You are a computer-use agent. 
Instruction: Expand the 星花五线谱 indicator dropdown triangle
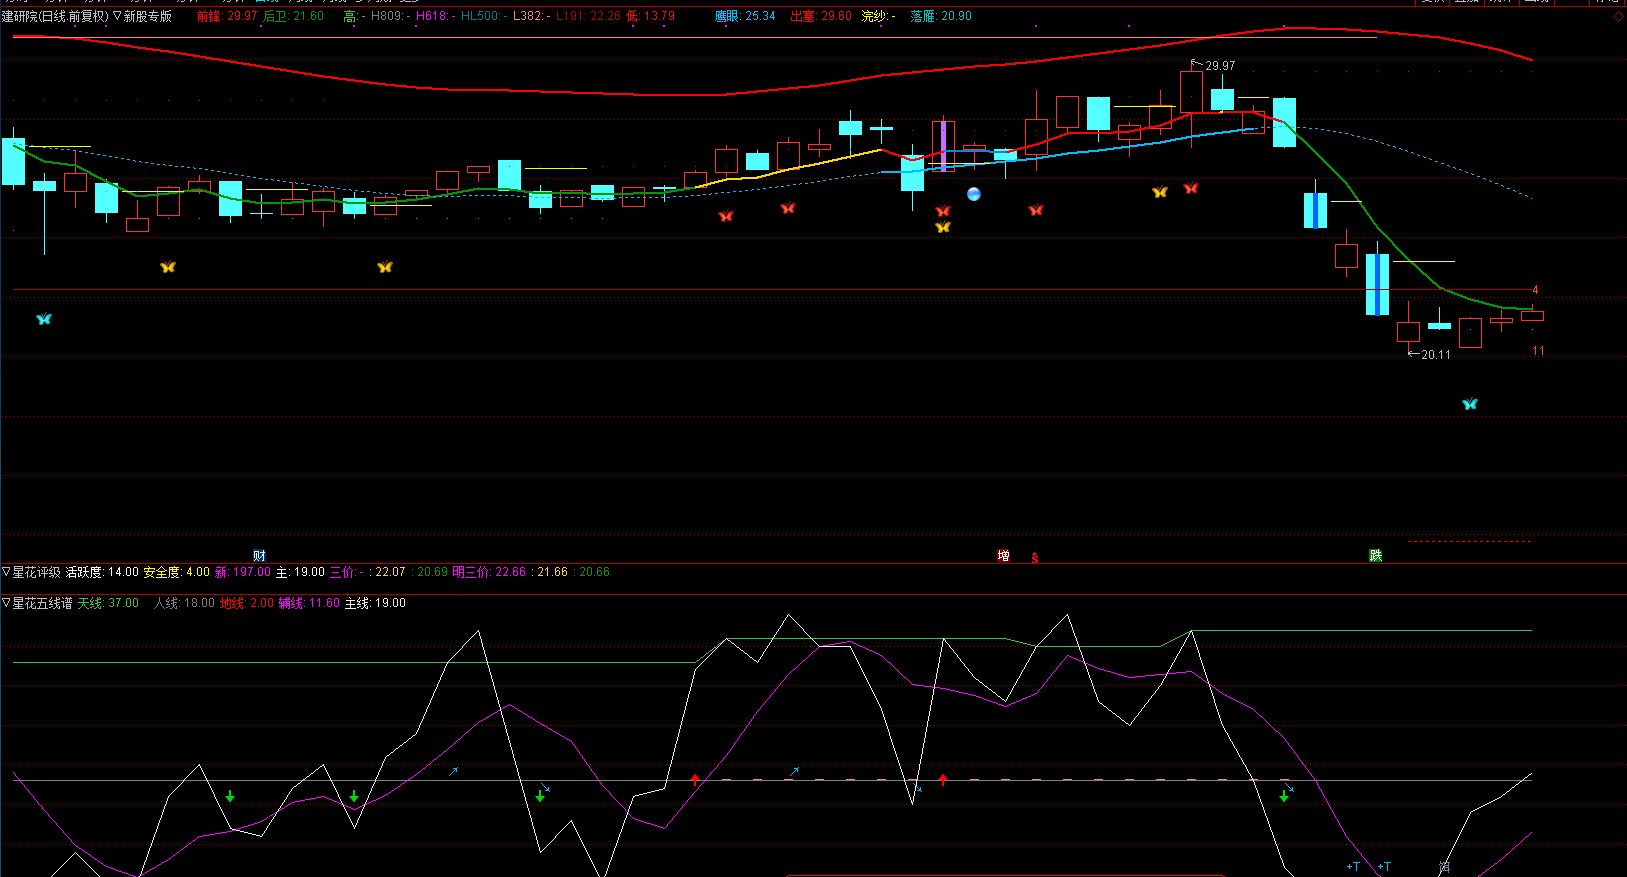[6, 603]
